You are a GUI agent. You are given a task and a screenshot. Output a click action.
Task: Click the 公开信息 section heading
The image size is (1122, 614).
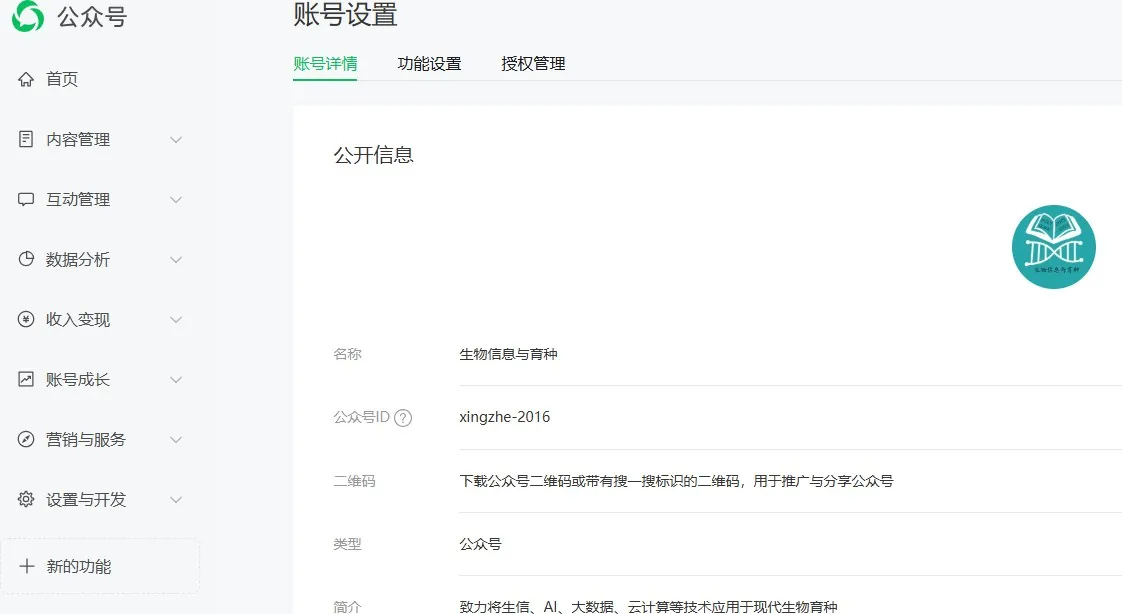pyautogui.click(x=374, y=155)
